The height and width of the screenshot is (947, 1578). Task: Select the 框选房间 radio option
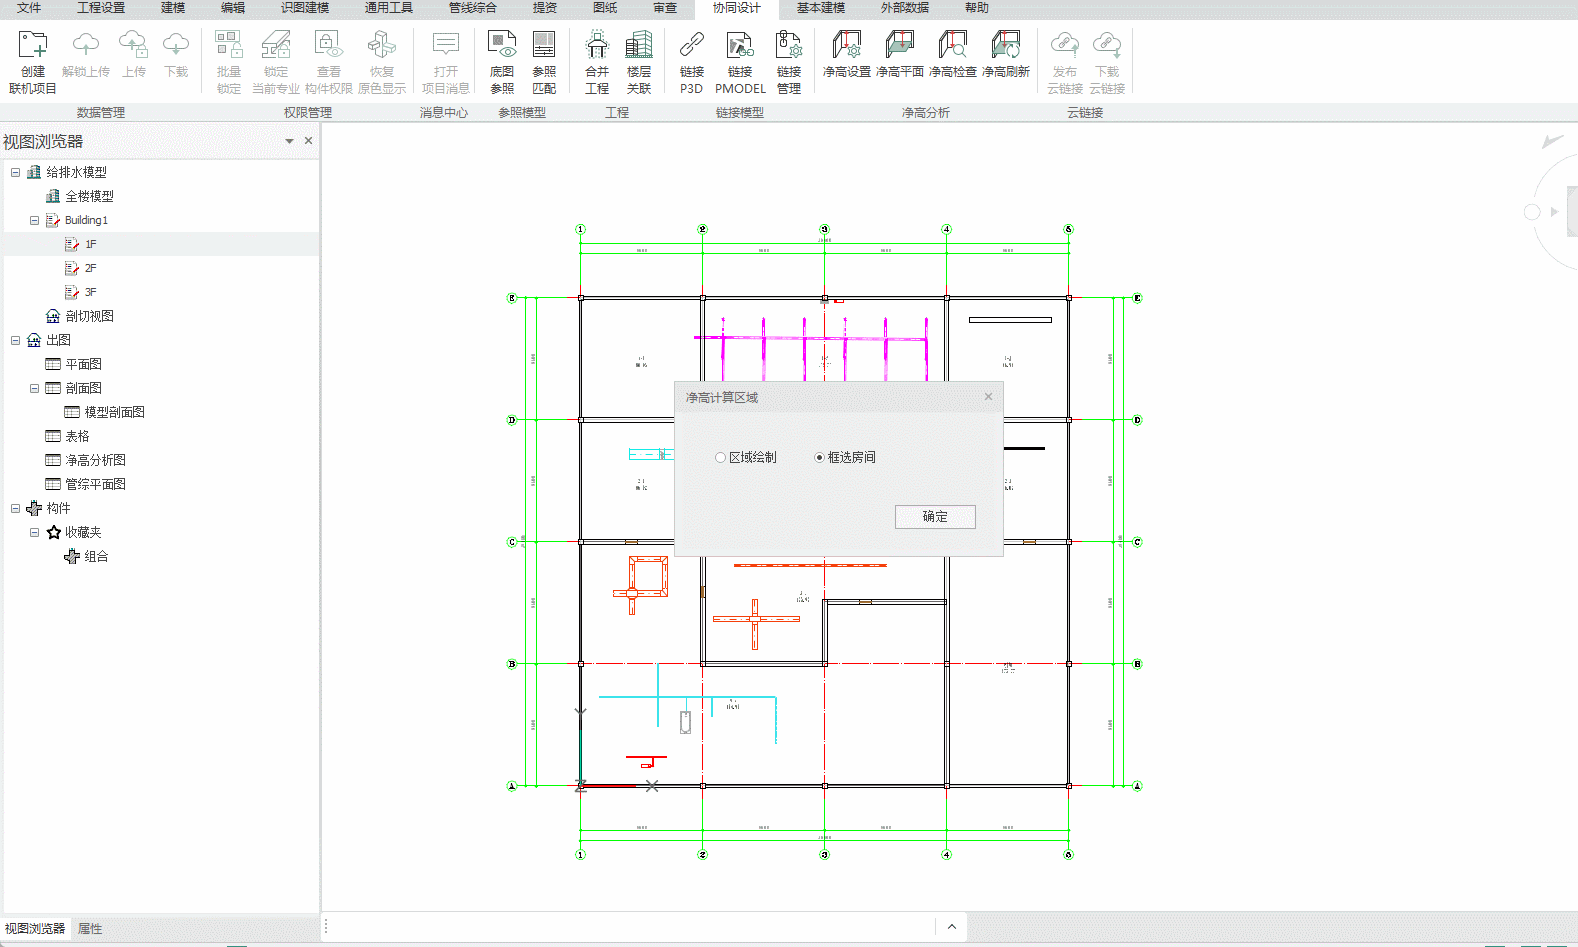(820, 458)
